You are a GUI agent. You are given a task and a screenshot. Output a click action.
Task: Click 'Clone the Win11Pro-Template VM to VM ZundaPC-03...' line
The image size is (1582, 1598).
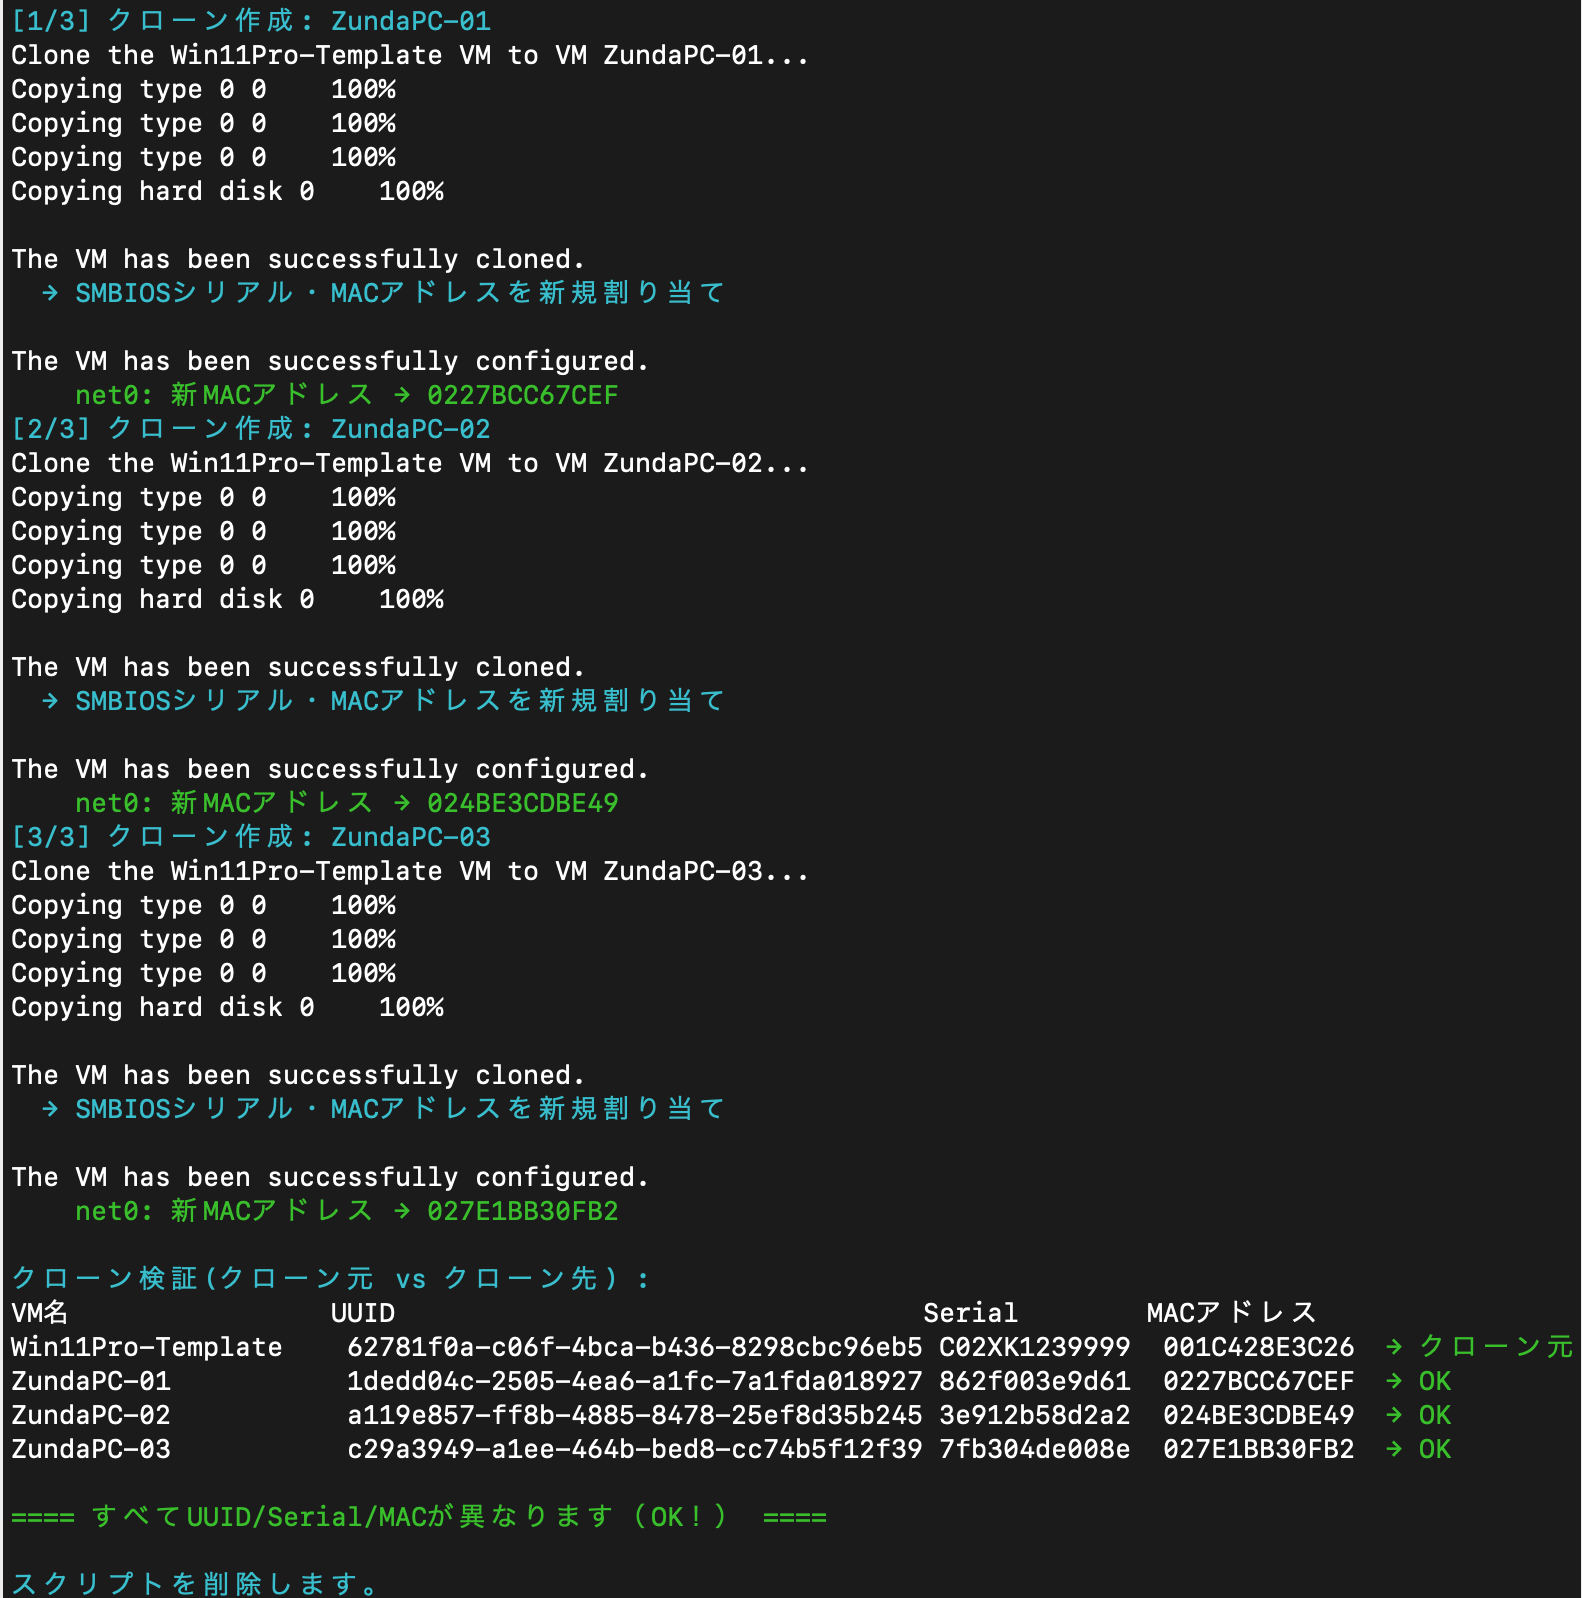410,871
